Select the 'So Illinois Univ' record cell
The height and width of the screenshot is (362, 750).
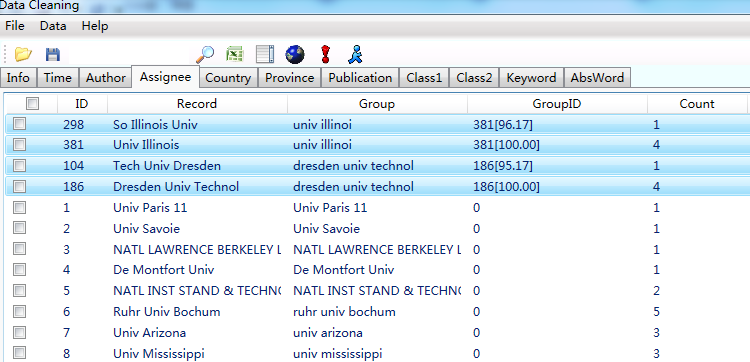(155, 125)
